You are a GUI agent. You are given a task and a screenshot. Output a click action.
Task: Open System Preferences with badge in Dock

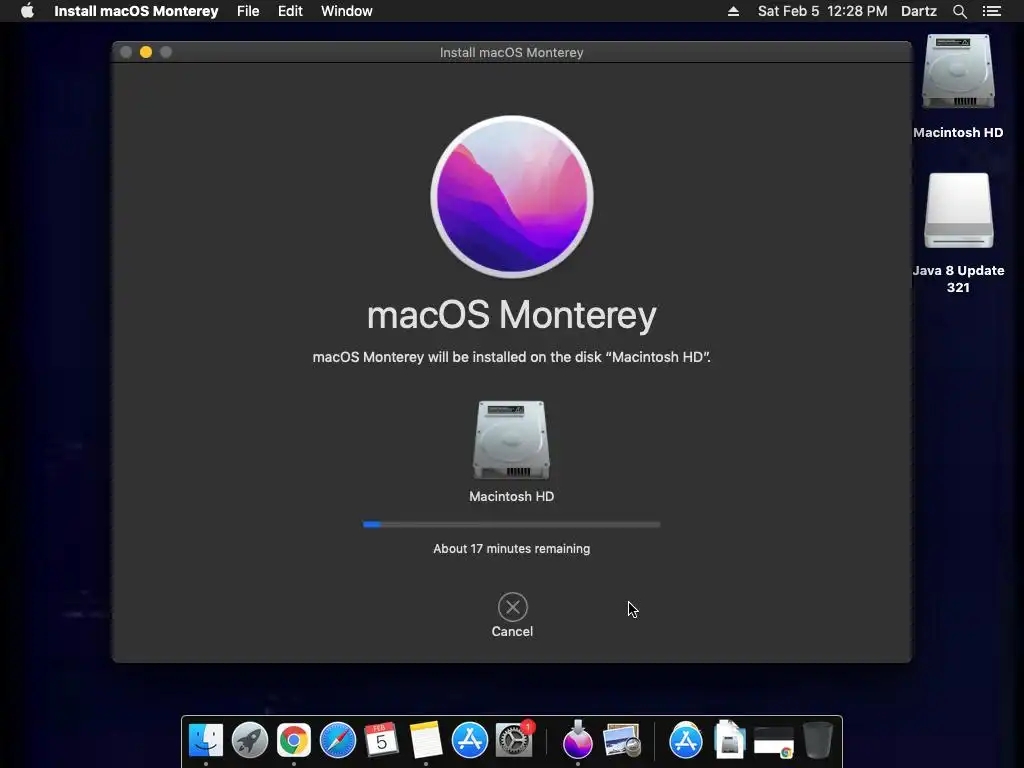pyautogui.click(x=514, y=739)
